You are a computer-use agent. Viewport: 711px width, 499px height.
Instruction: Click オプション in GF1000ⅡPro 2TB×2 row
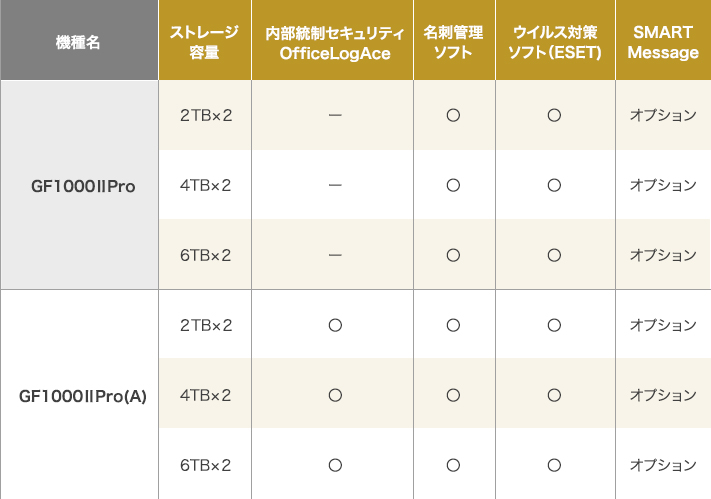pos(663,116)
